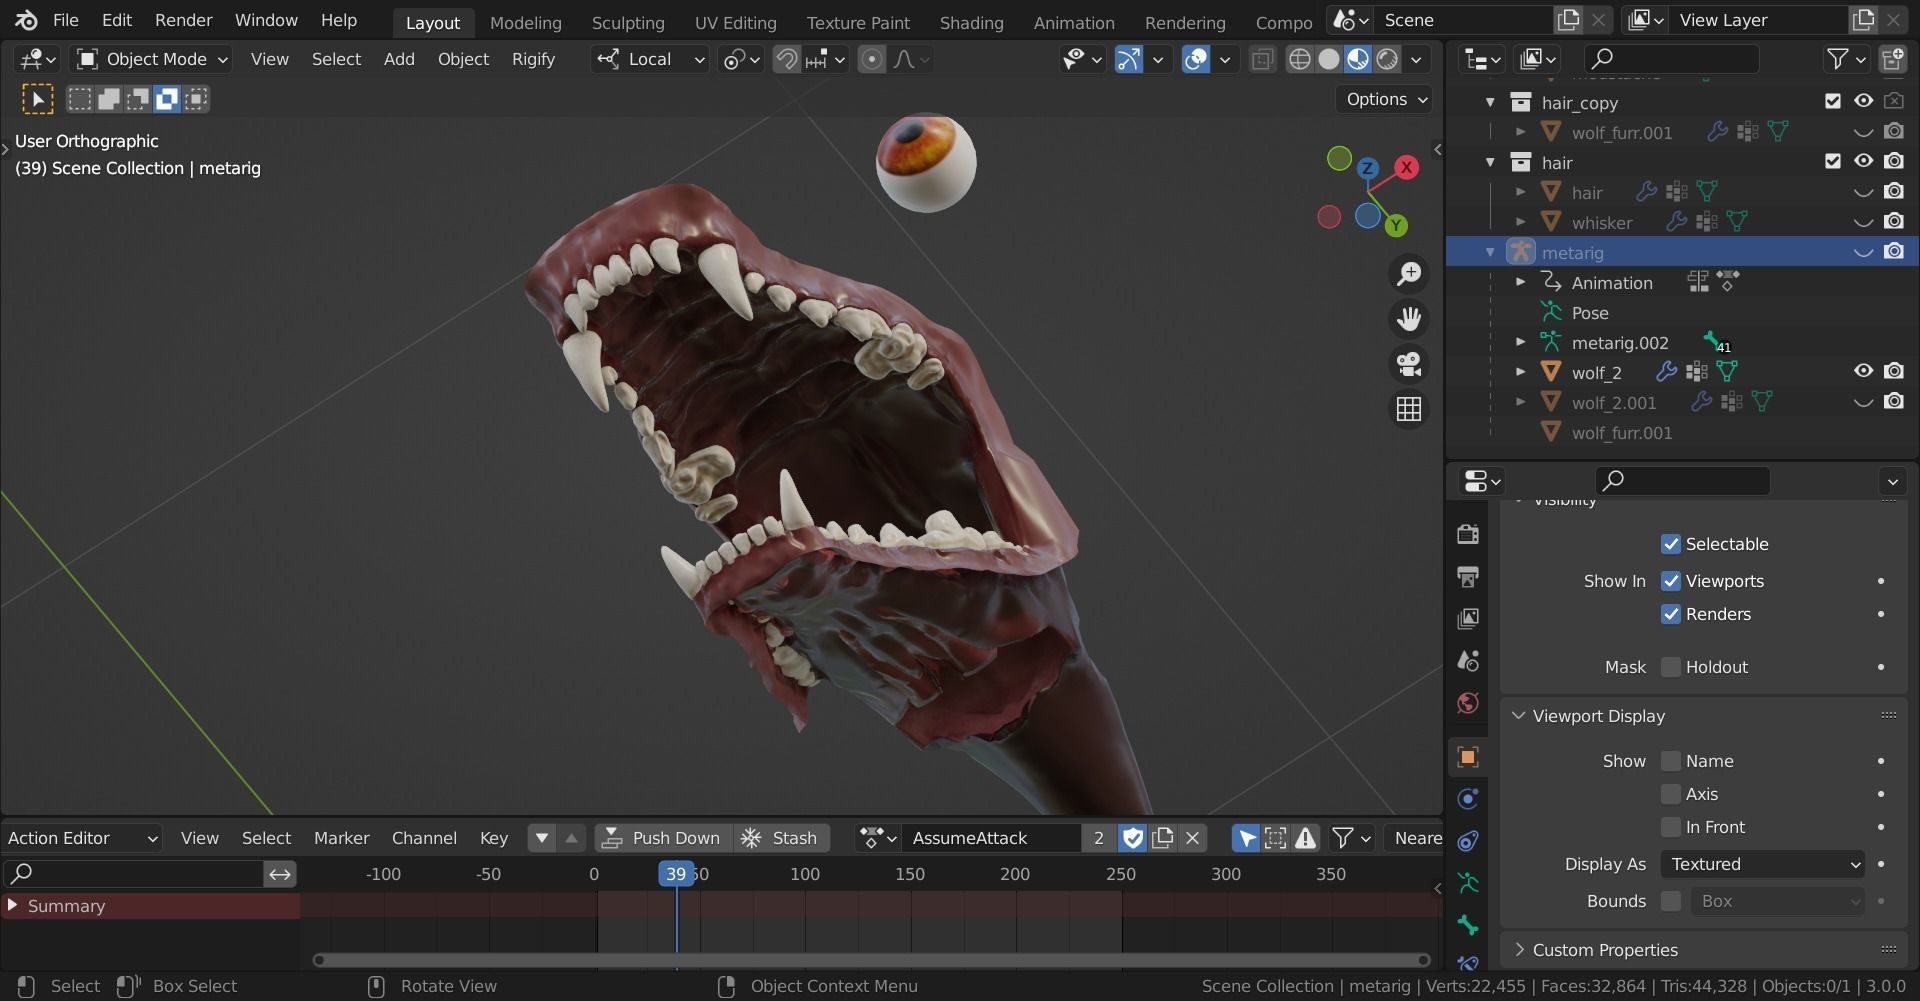
Task: Click Blender logo menu
Action: [x=26, y=20]
